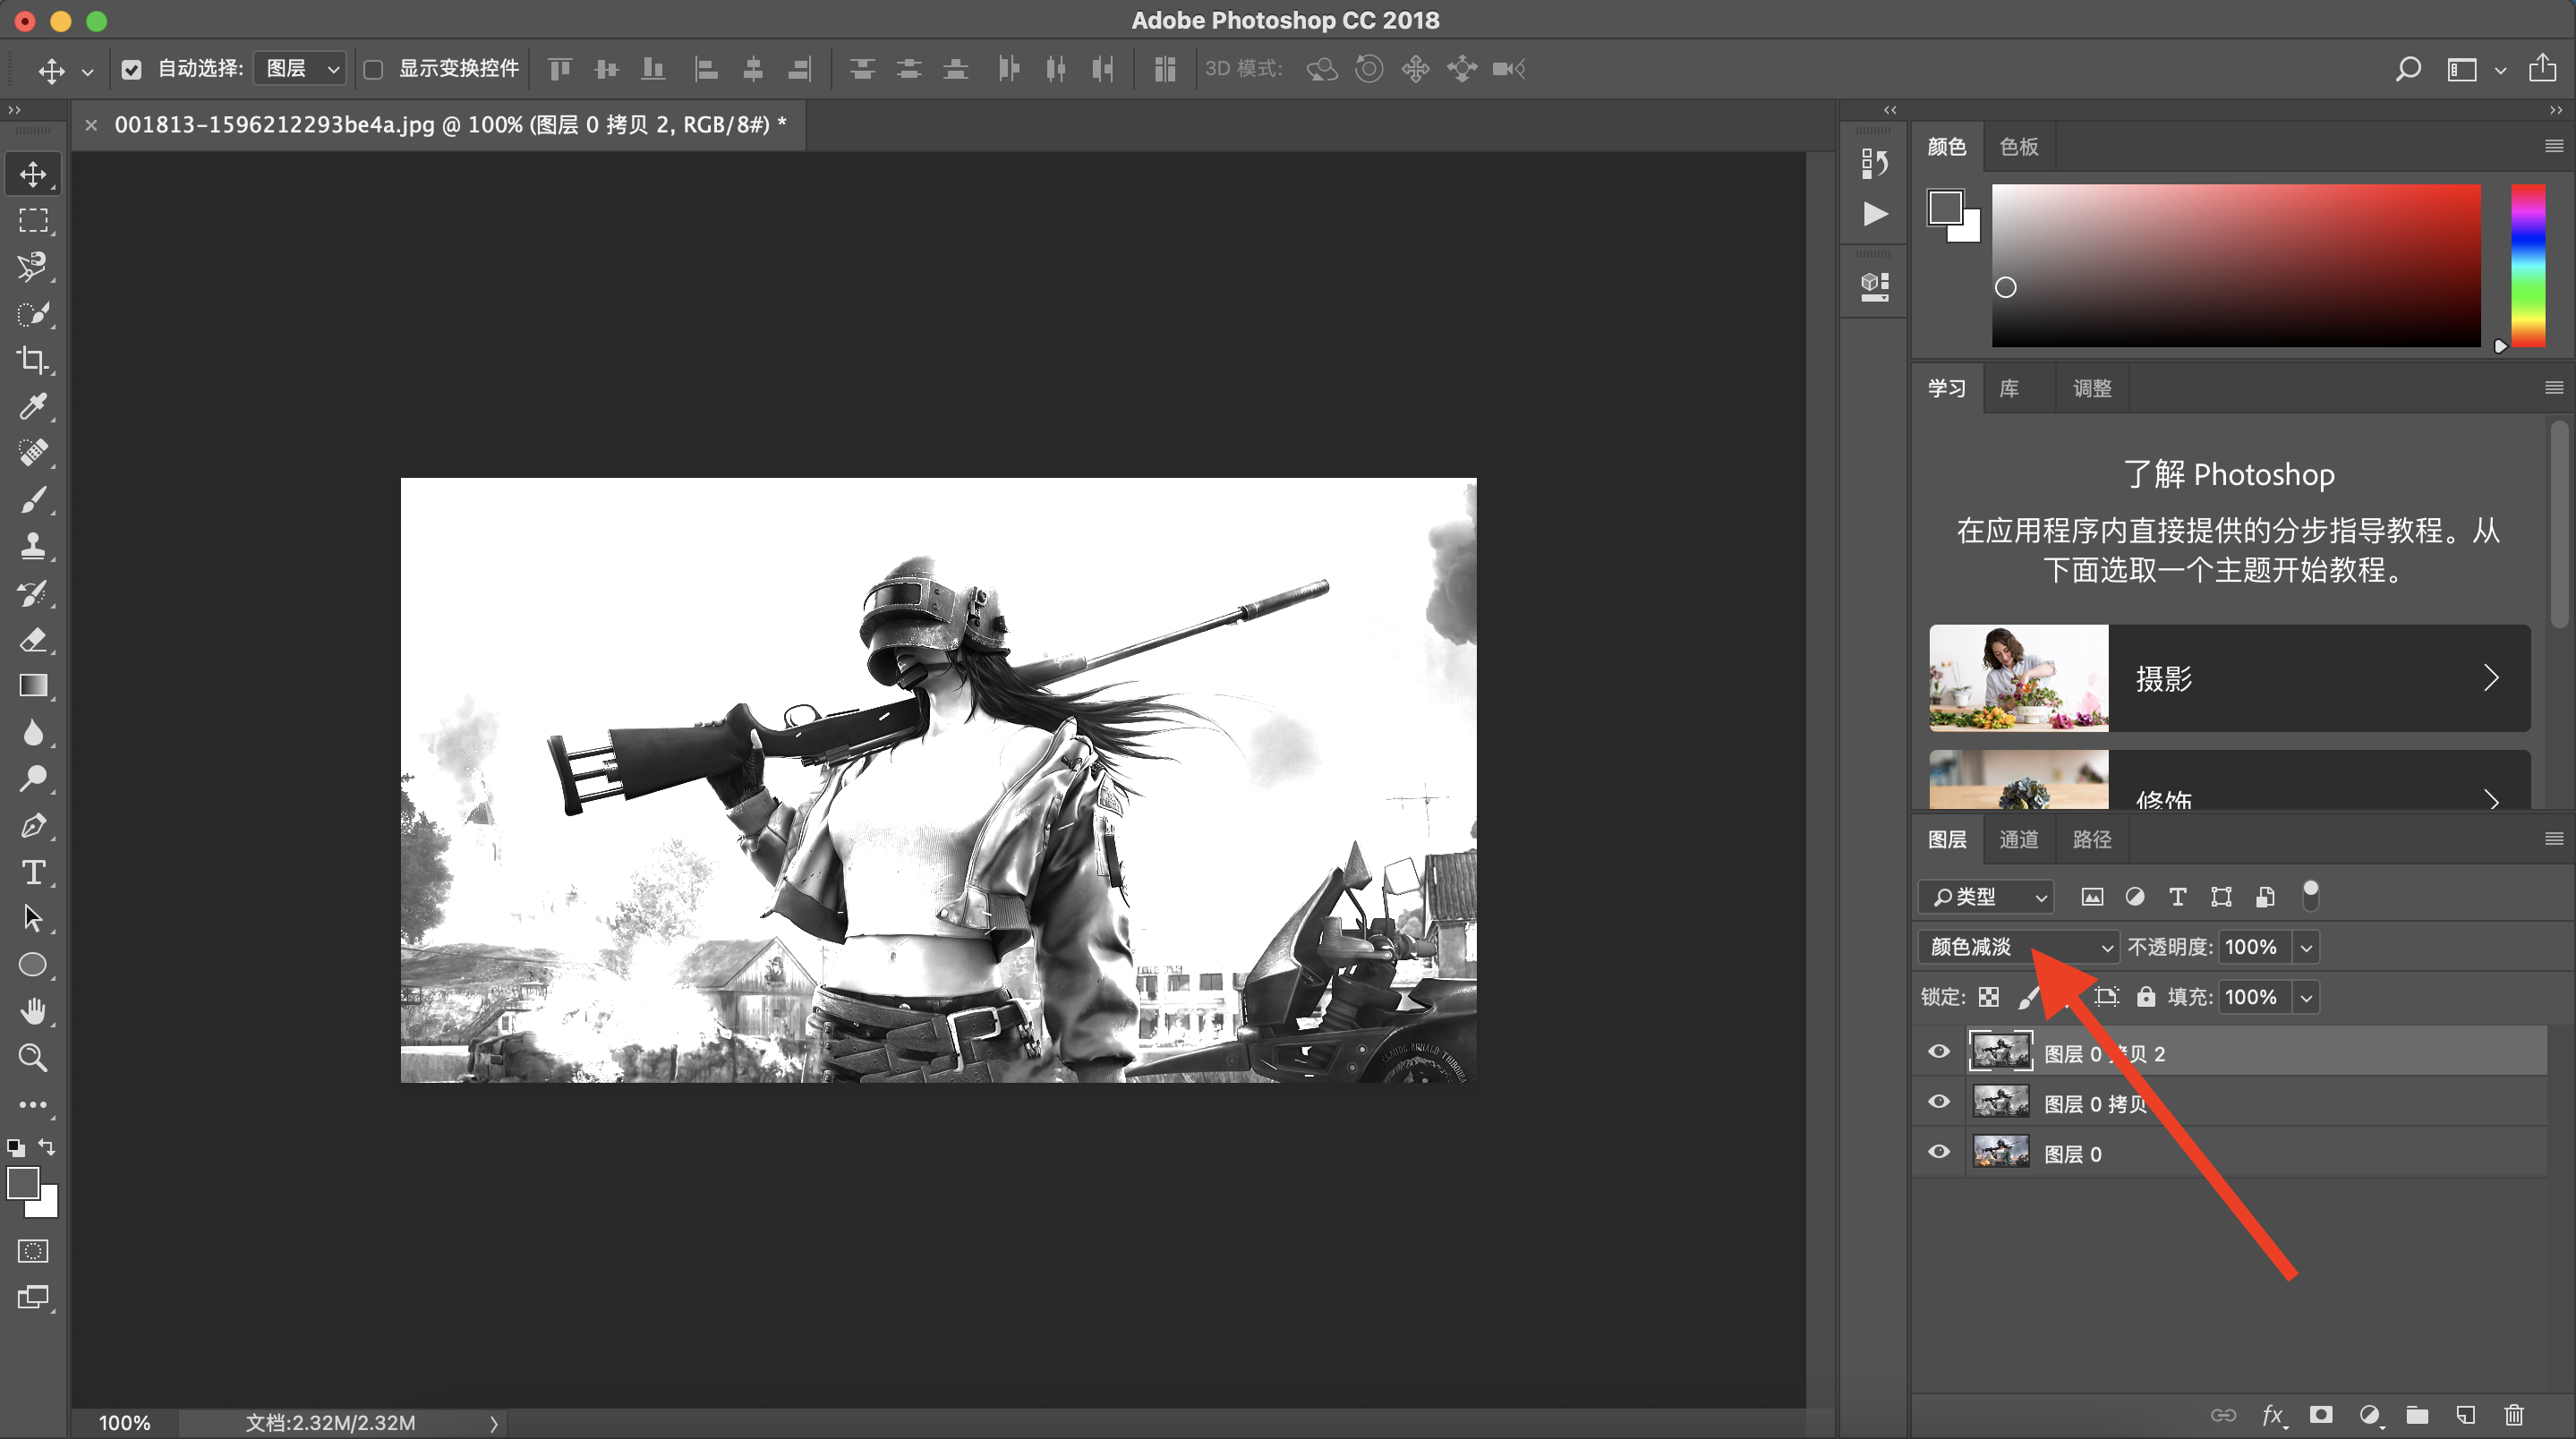
Task: Click the 图层 0 layer thumbnail
Action: 2000,1152
